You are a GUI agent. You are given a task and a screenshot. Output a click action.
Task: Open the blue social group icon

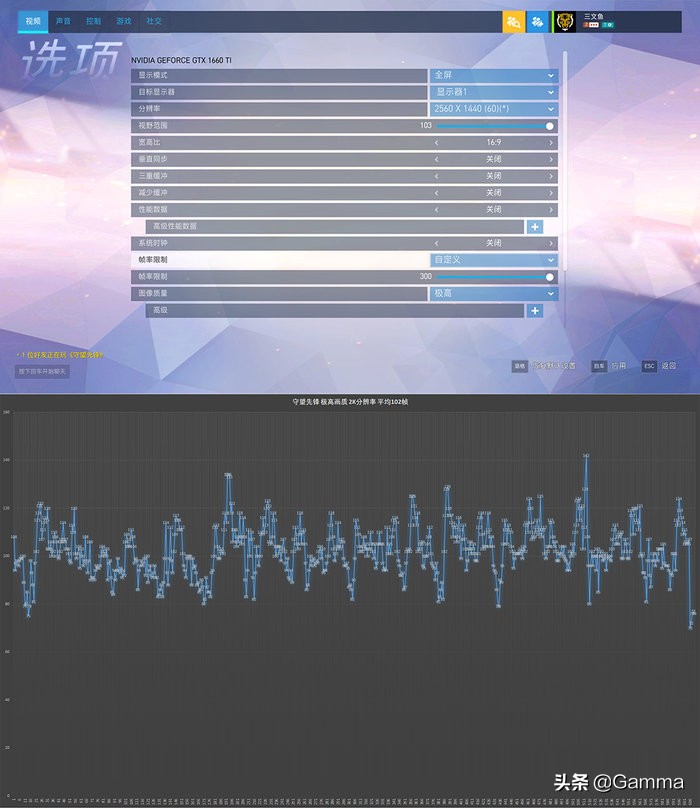[x=537, y=22]
